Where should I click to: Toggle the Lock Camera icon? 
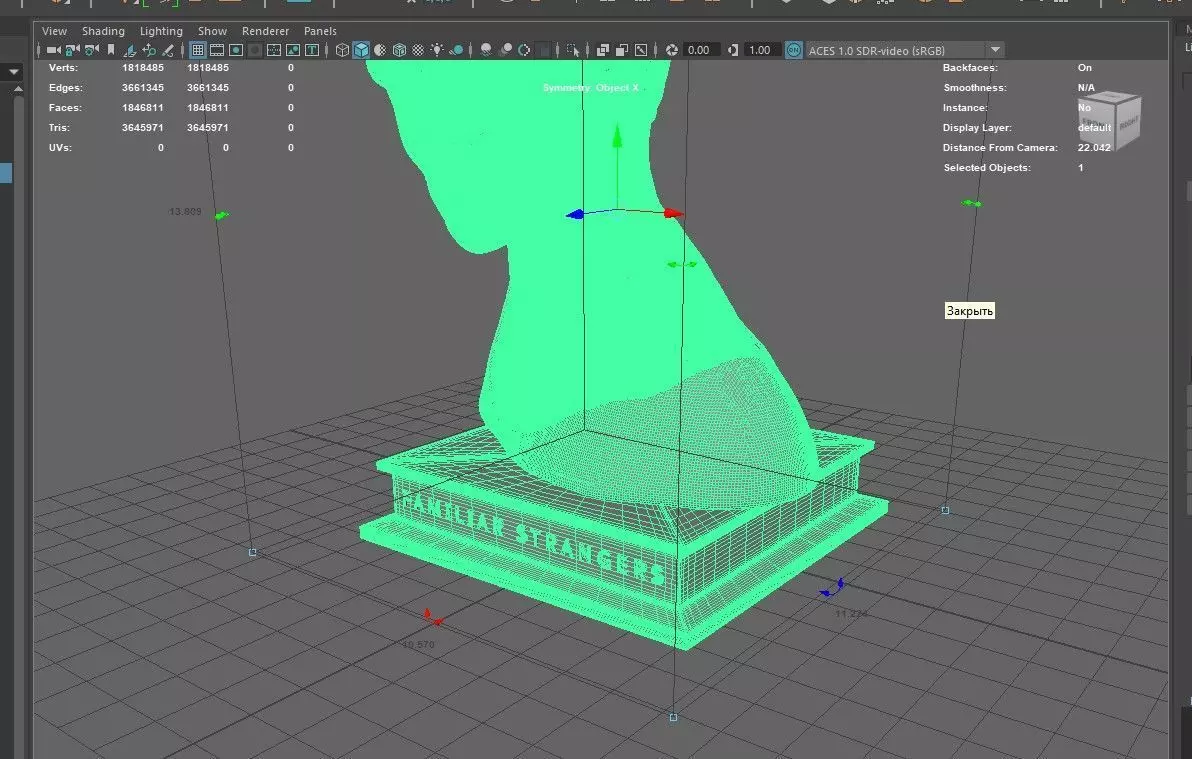[x=72, y=50]
